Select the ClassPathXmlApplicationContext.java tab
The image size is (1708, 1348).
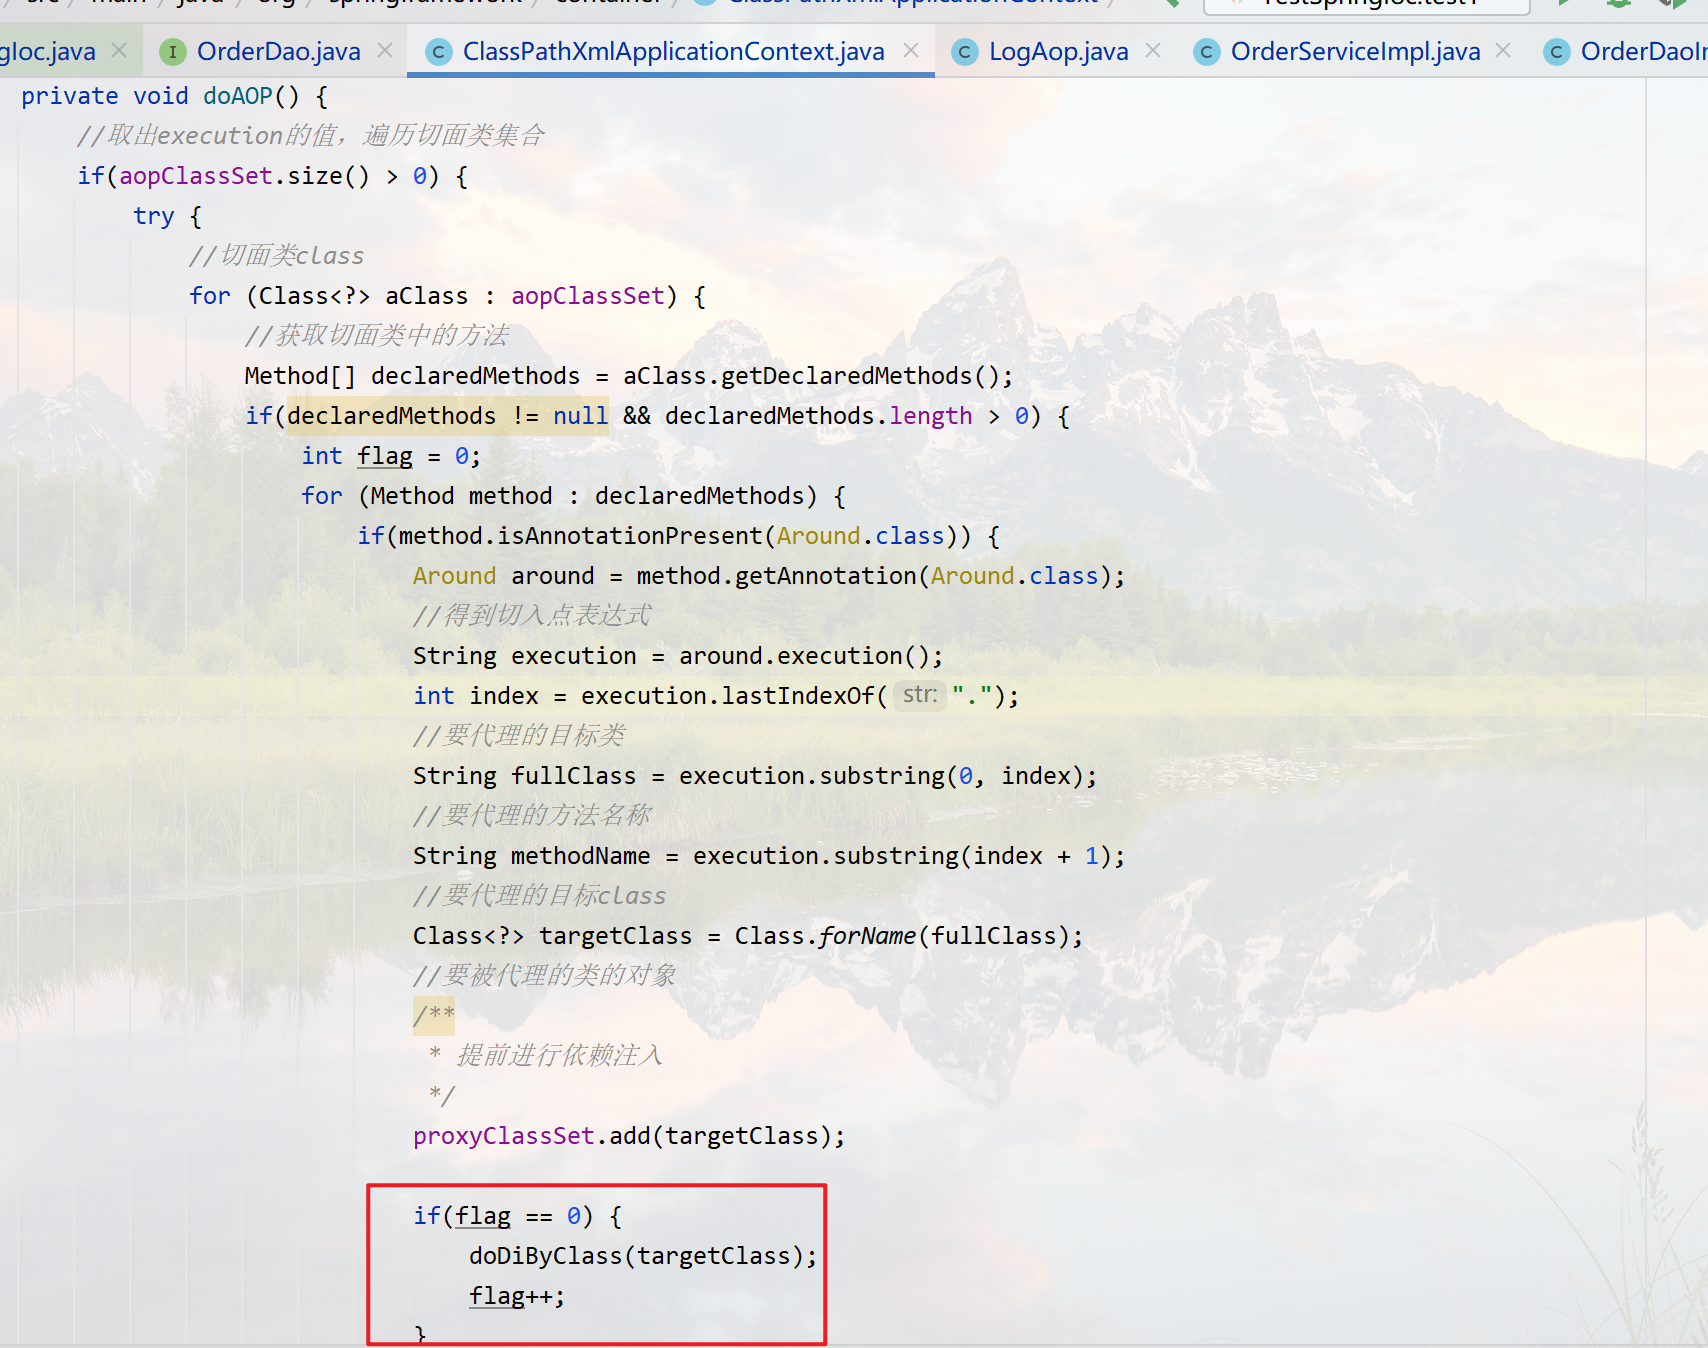point(673,52)
